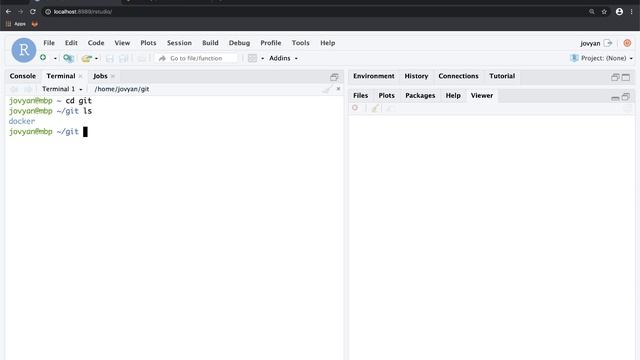Click the Viewer clear broom icon
This screenshot has height=360, width=640.
point(375,108)
